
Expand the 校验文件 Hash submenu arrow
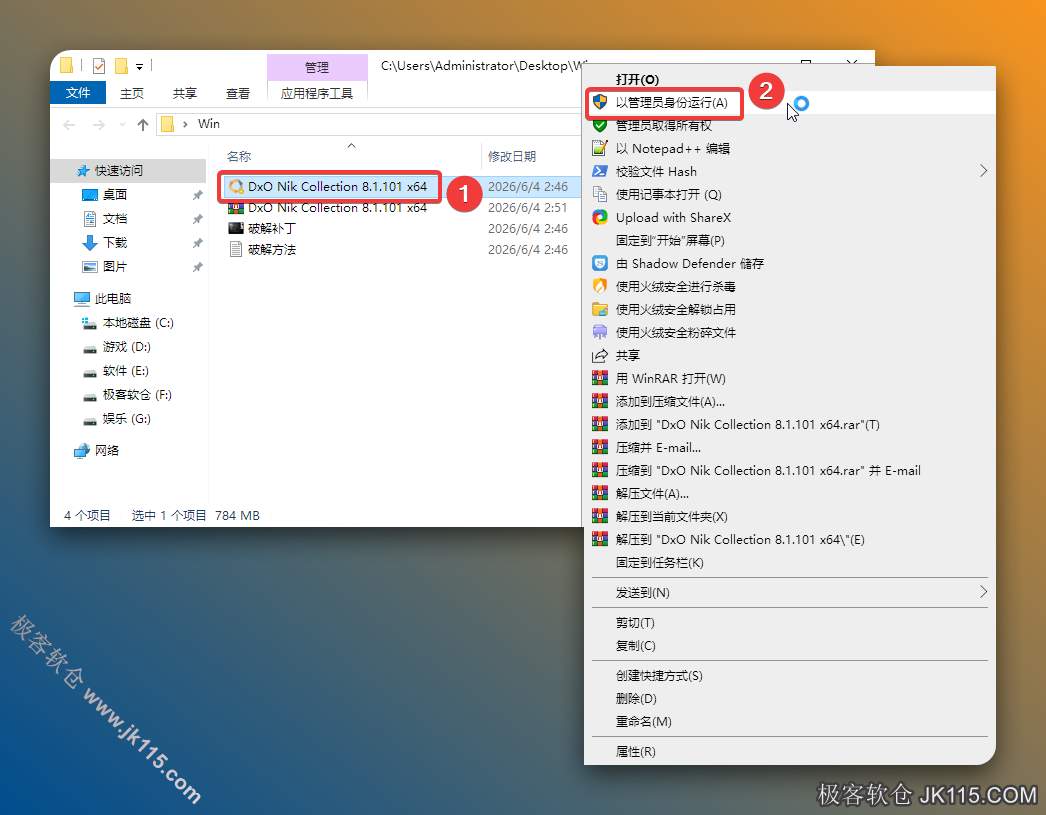click(x=983, y=171)
